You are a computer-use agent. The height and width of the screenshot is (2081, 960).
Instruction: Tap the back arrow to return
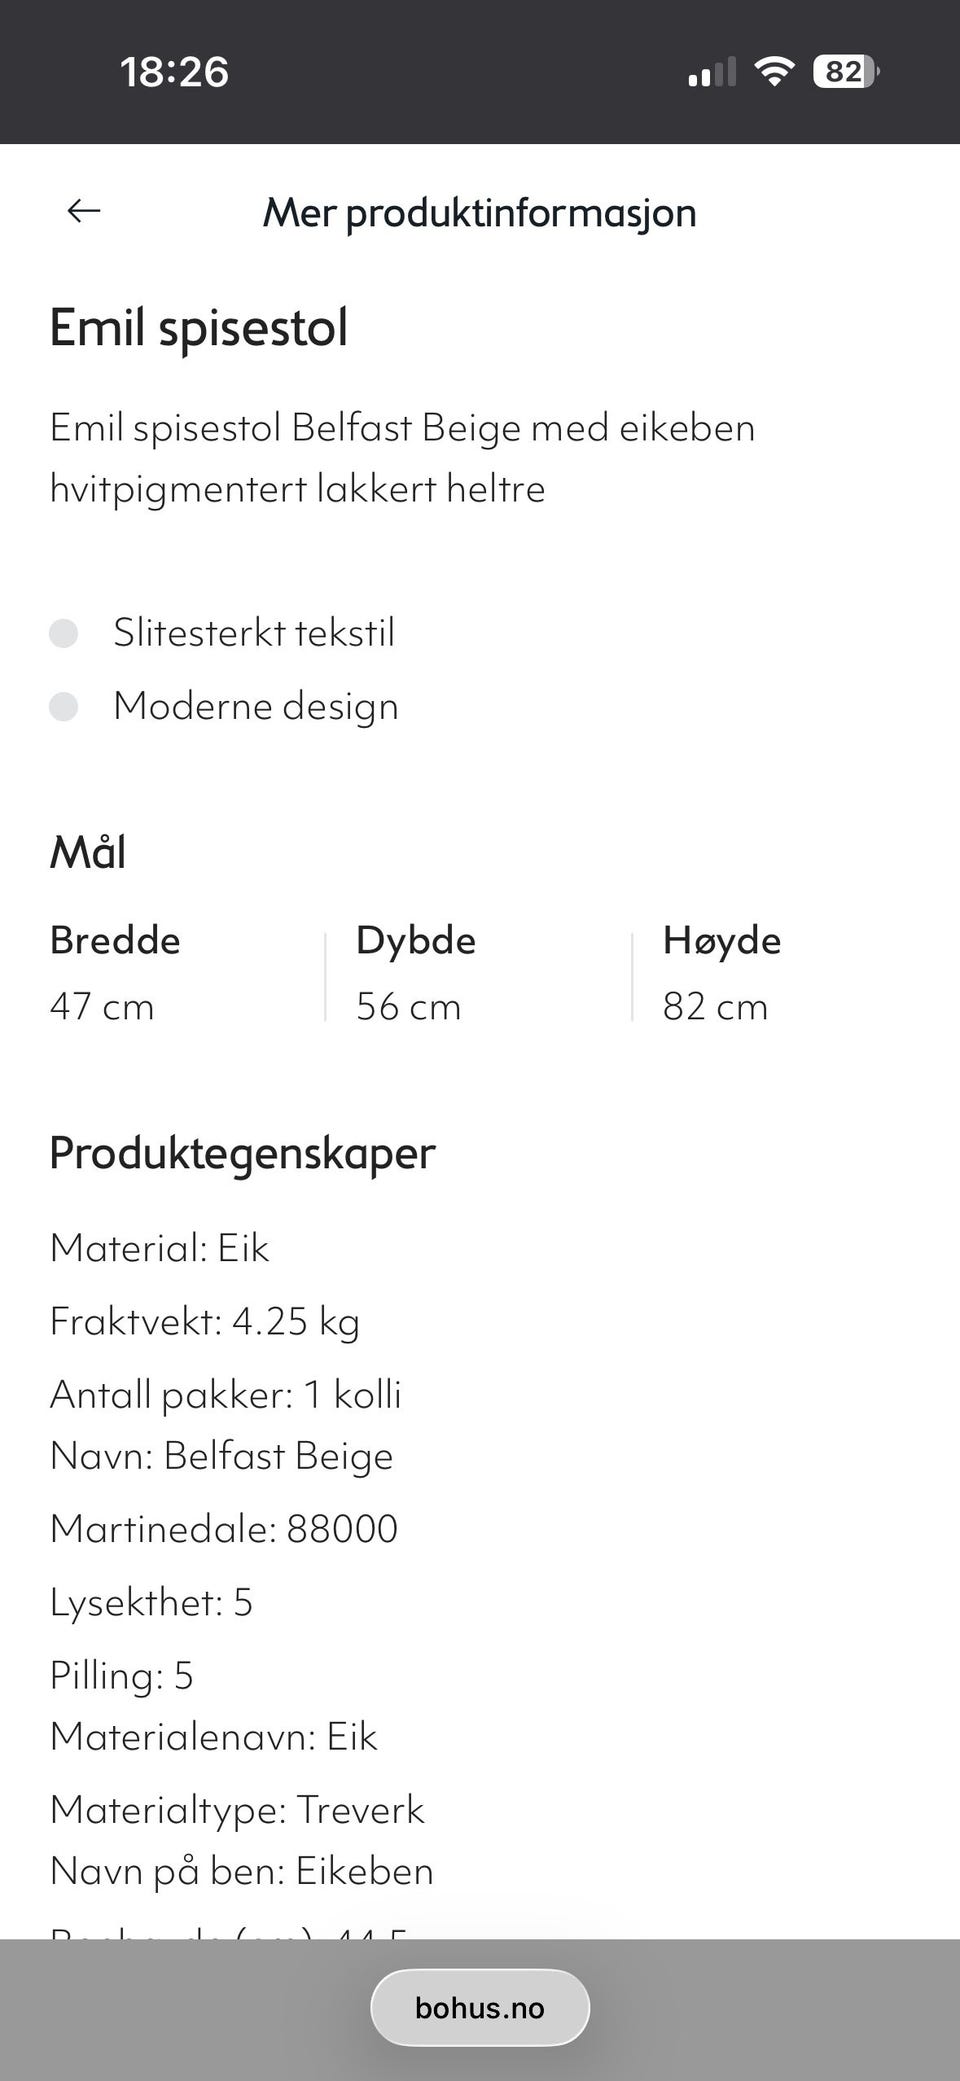pyautogui.click(x=84, y=211)
